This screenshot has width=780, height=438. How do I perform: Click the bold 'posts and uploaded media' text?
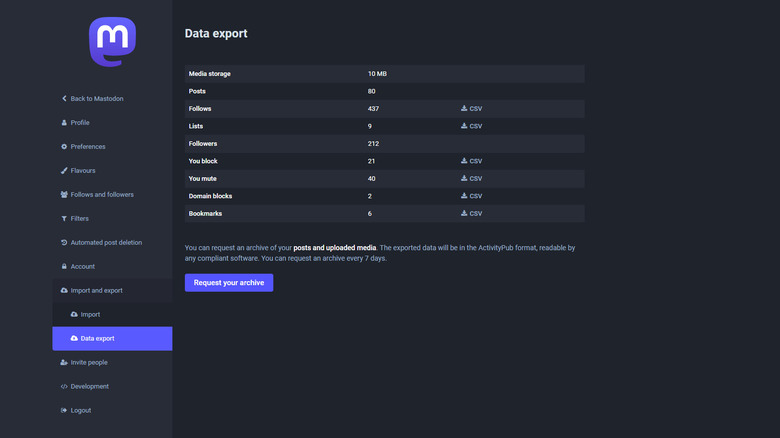[335, 247]
